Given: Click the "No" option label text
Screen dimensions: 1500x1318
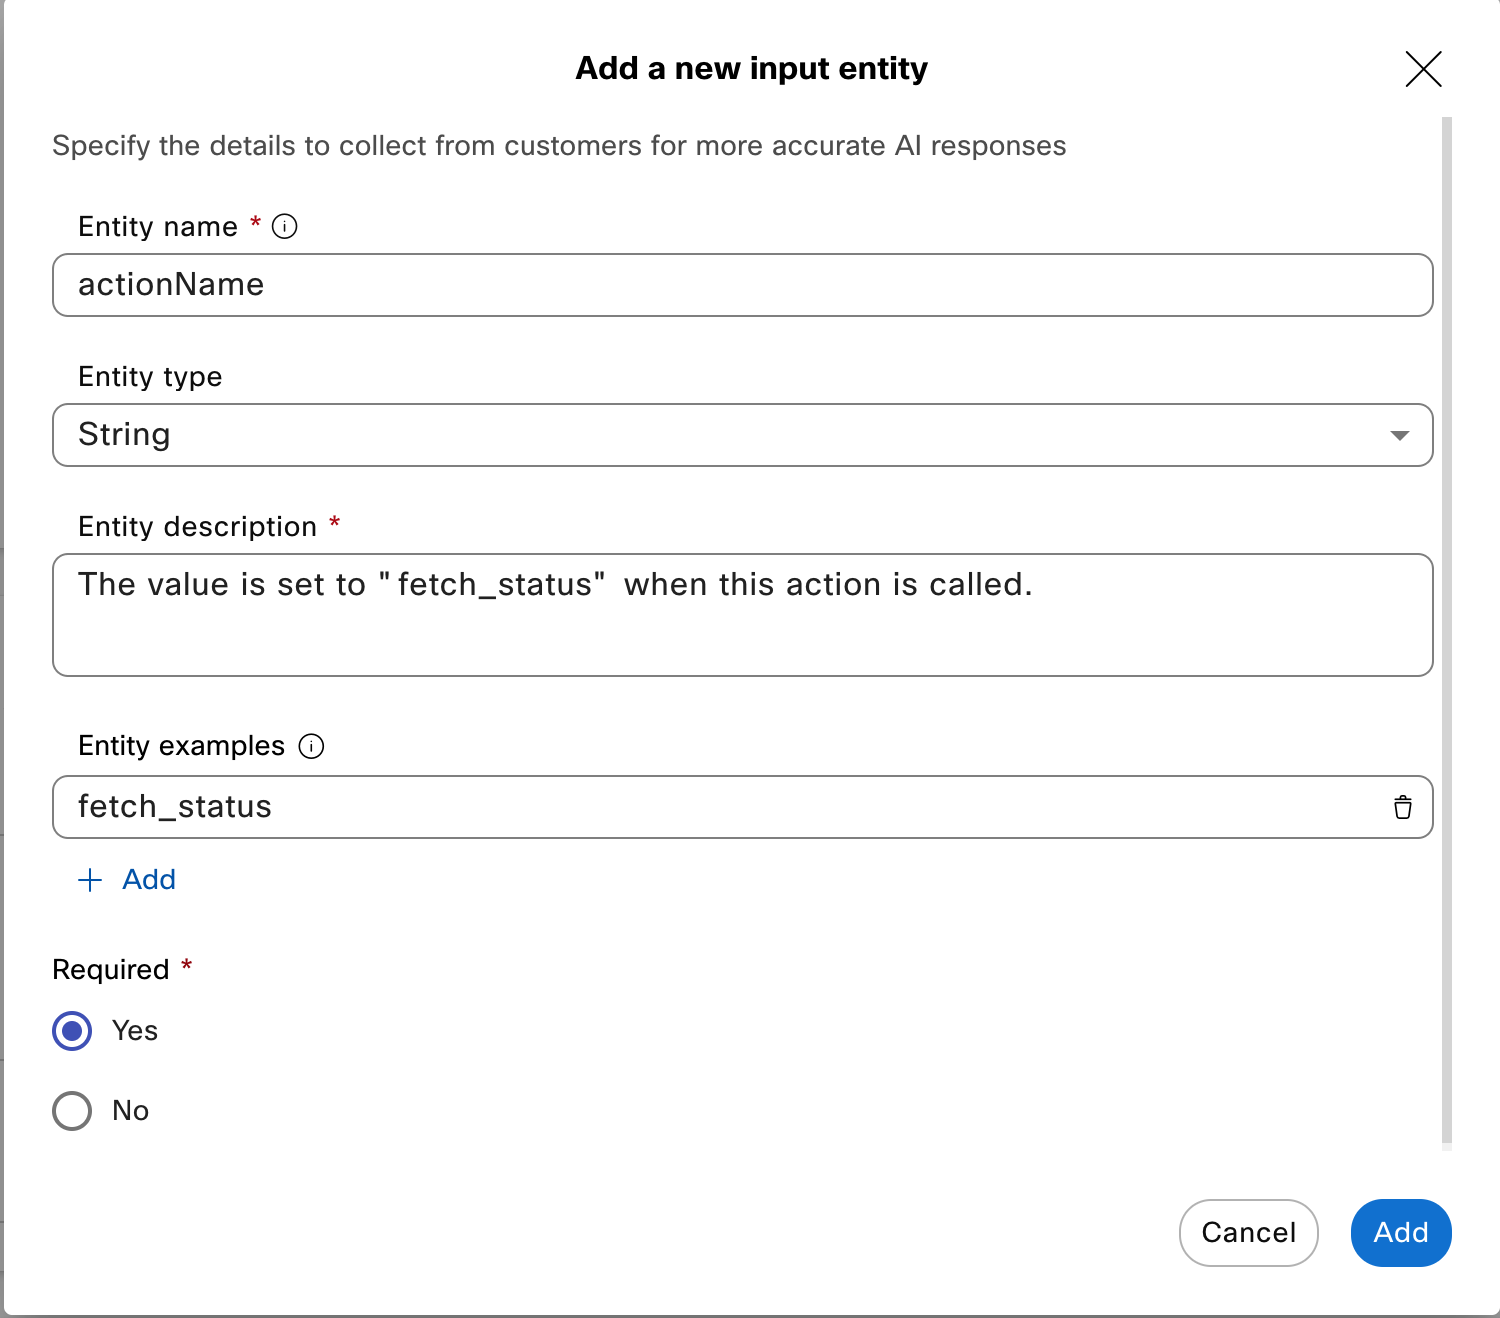Looking at the screenshot, I should 131,1111.
